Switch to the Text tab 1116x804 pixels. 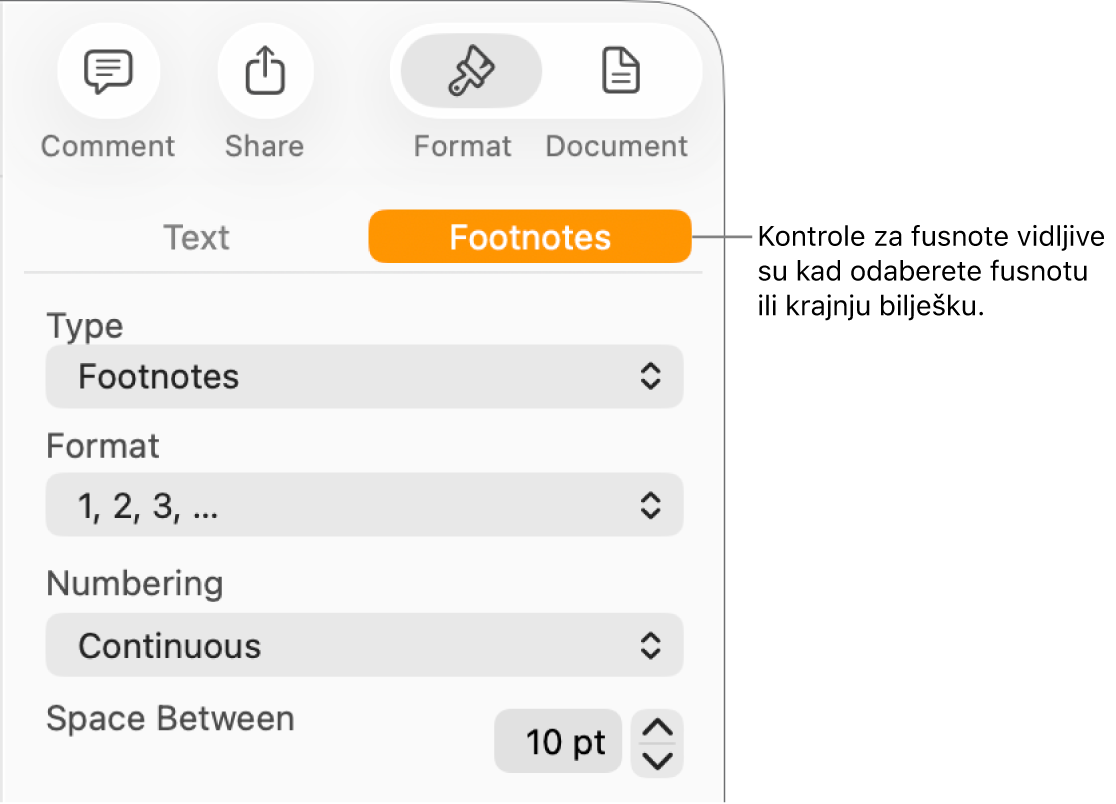point(196,237)
